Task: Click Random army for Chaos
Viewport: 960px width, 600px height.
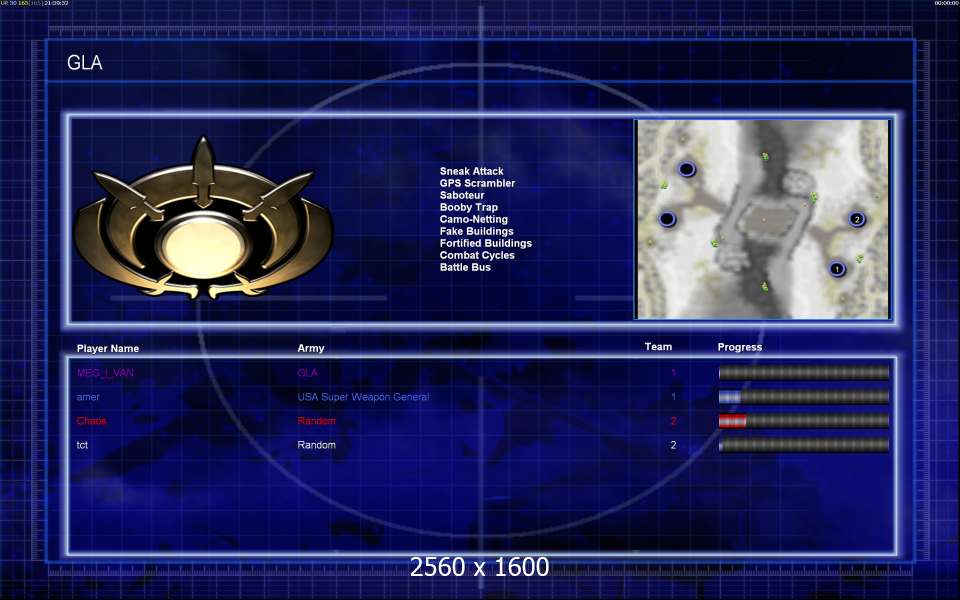Action: coord(316,421)
